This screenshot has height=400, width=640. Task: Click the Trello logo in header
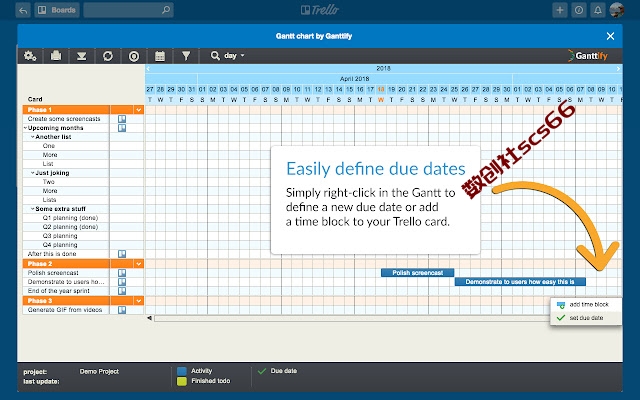(320, 10)
